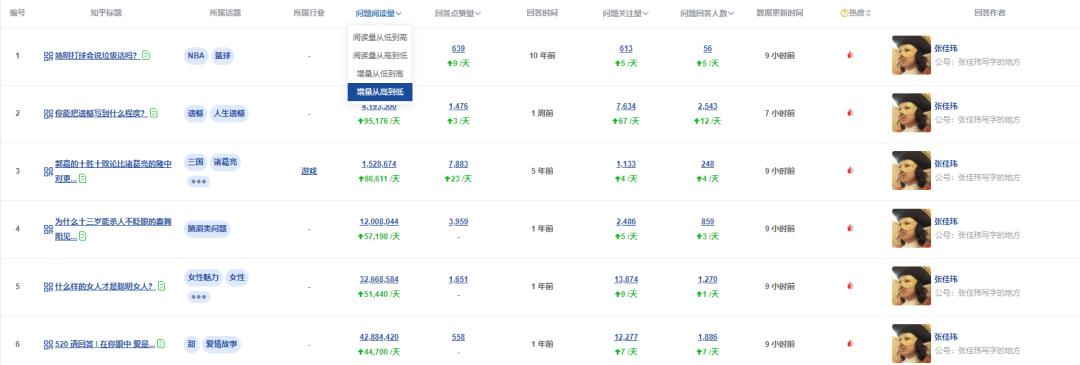Select 增量从低到高 sort option
Viewport: 1080px width, 365px height.
click(x=380, y=73)
